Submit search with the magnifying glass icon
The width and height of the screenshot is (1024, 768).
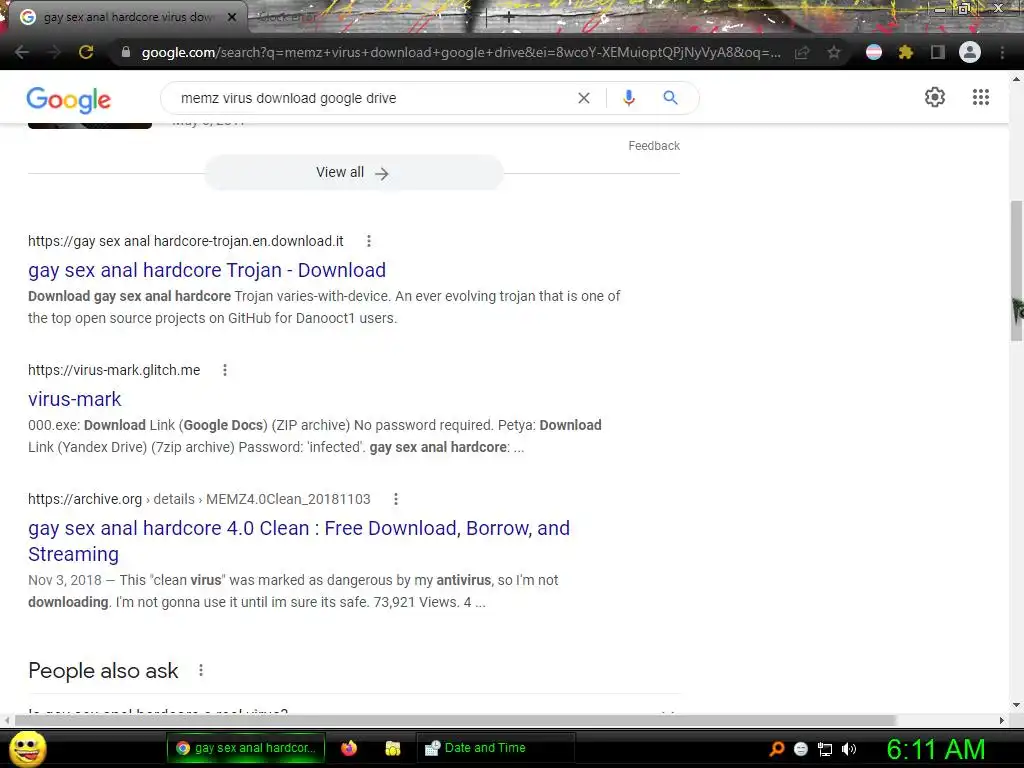tap(670, 98)
